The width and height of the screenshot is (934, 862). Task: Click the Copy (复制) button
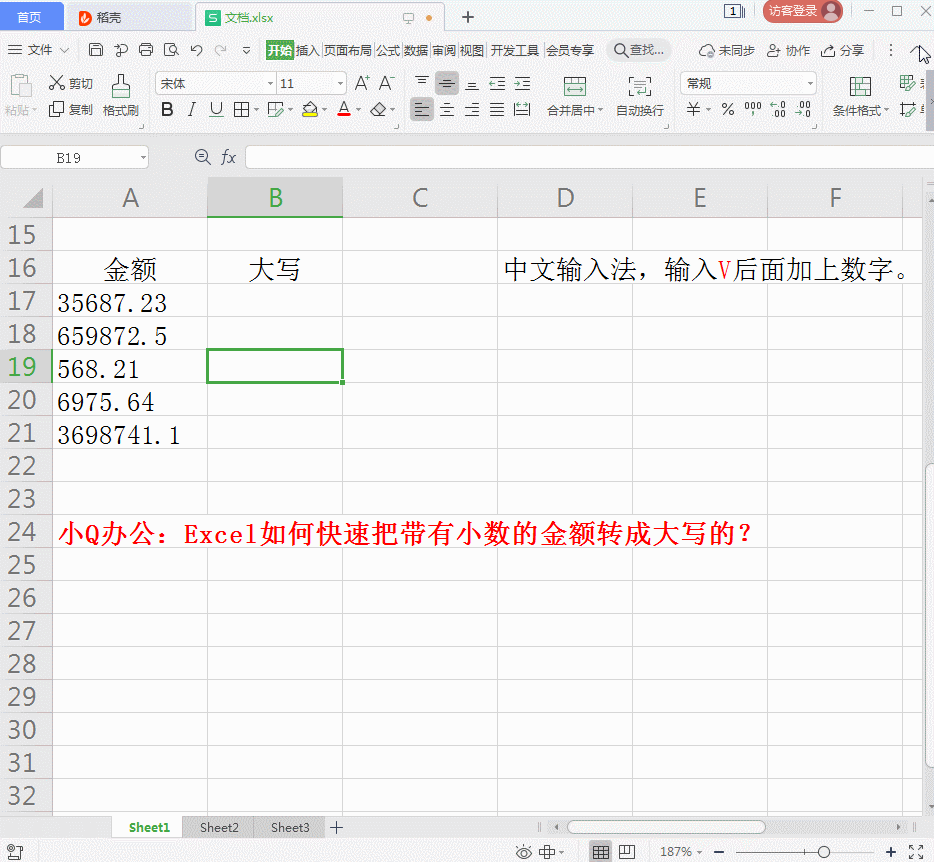click(x=71, y=110)
